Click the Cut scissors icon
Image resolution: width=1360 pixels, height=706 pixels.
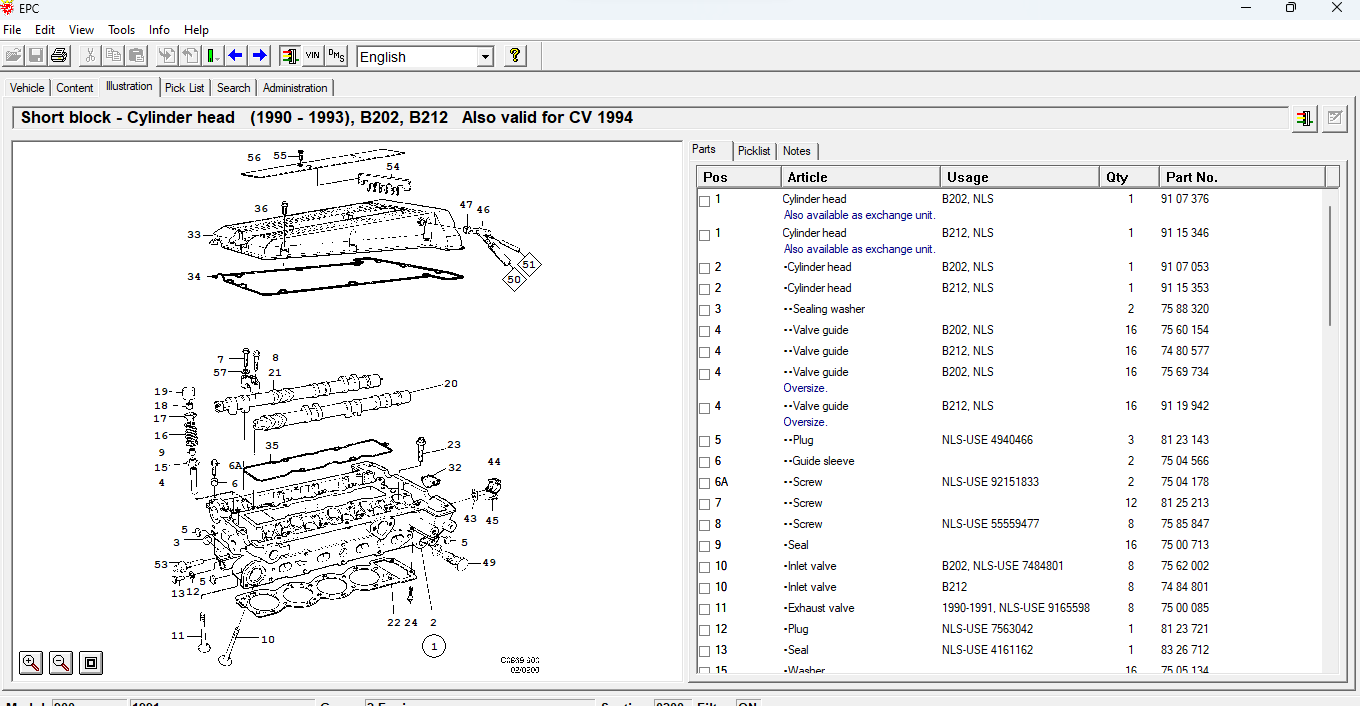tap(89, 56)
